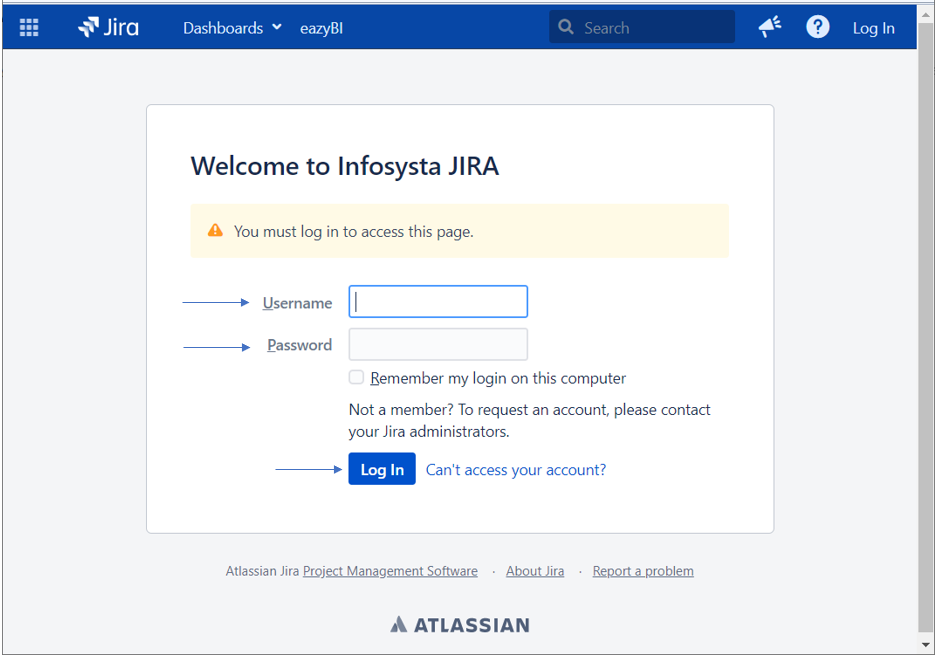Enable Remember my login checkbox
The height and width of the screenshot is (655, 936).
pyautogui.click(x=356, y=377)
